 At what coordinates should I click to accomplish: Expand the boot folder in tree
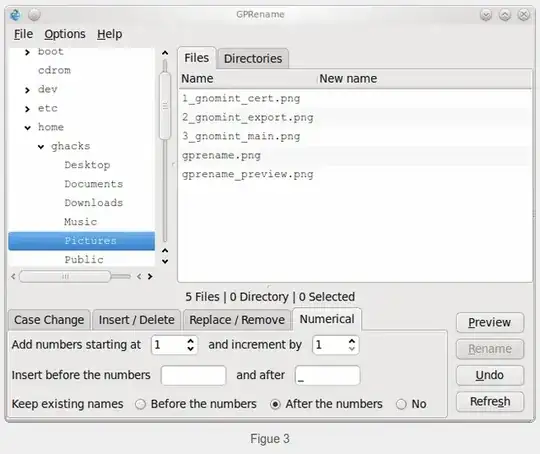tap(27, 52)
